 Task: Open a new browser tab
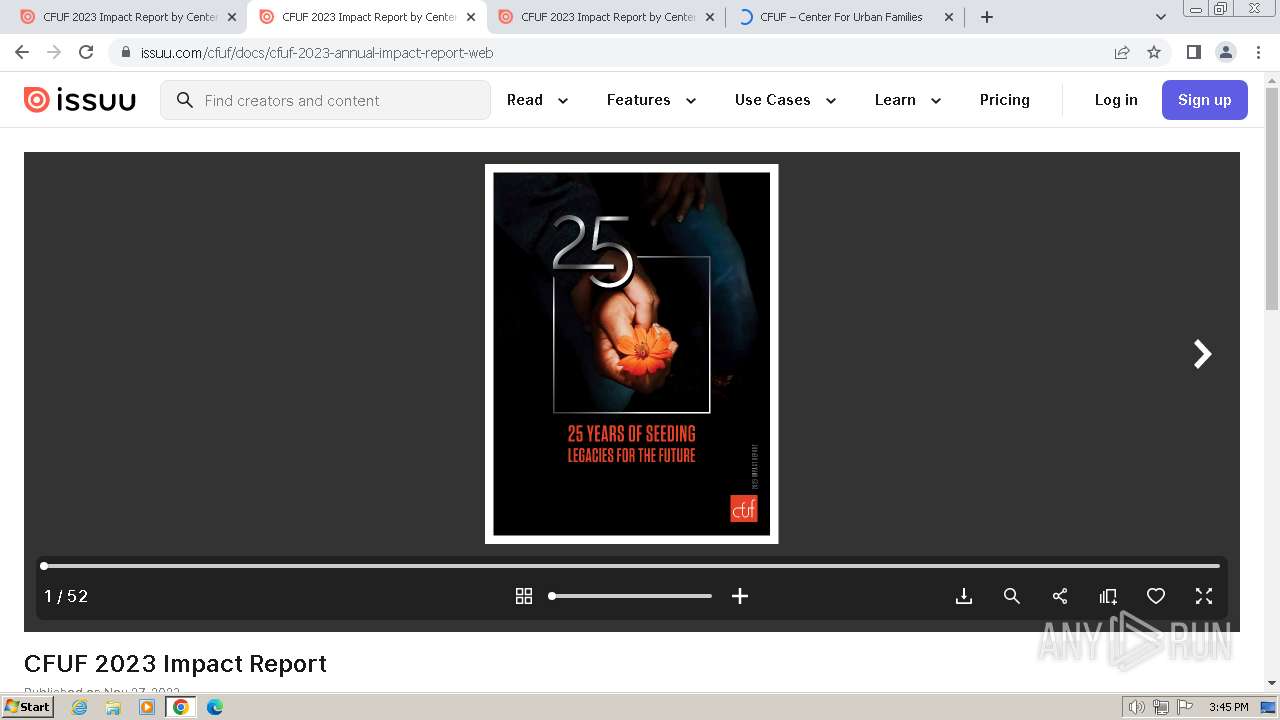point(987,17)
